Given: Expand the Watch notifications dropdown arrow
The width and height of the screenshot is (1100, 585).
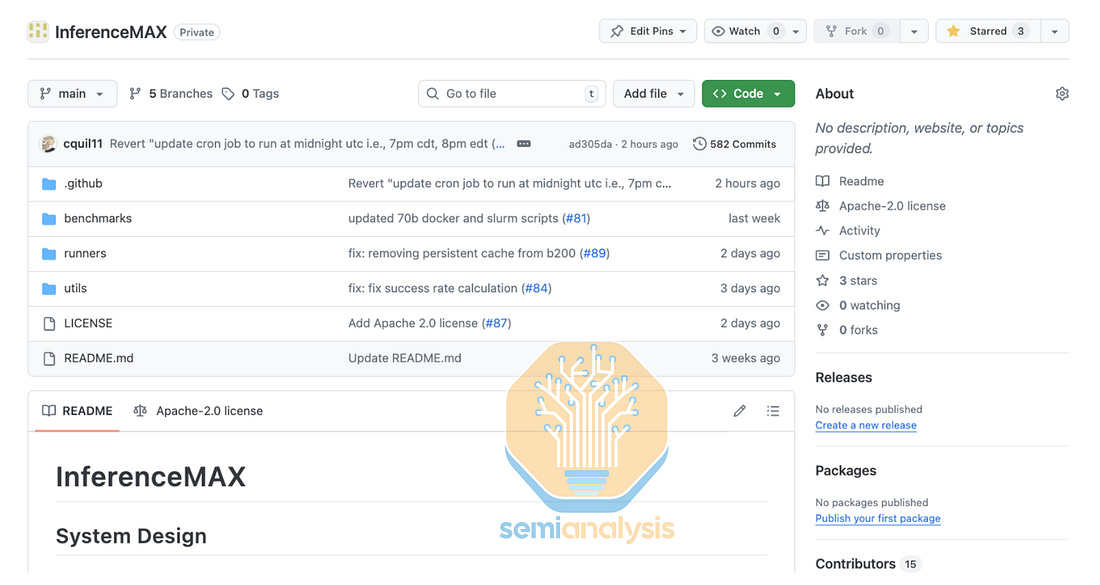Looking at the screenshot, I should click(x=796, y=32).
